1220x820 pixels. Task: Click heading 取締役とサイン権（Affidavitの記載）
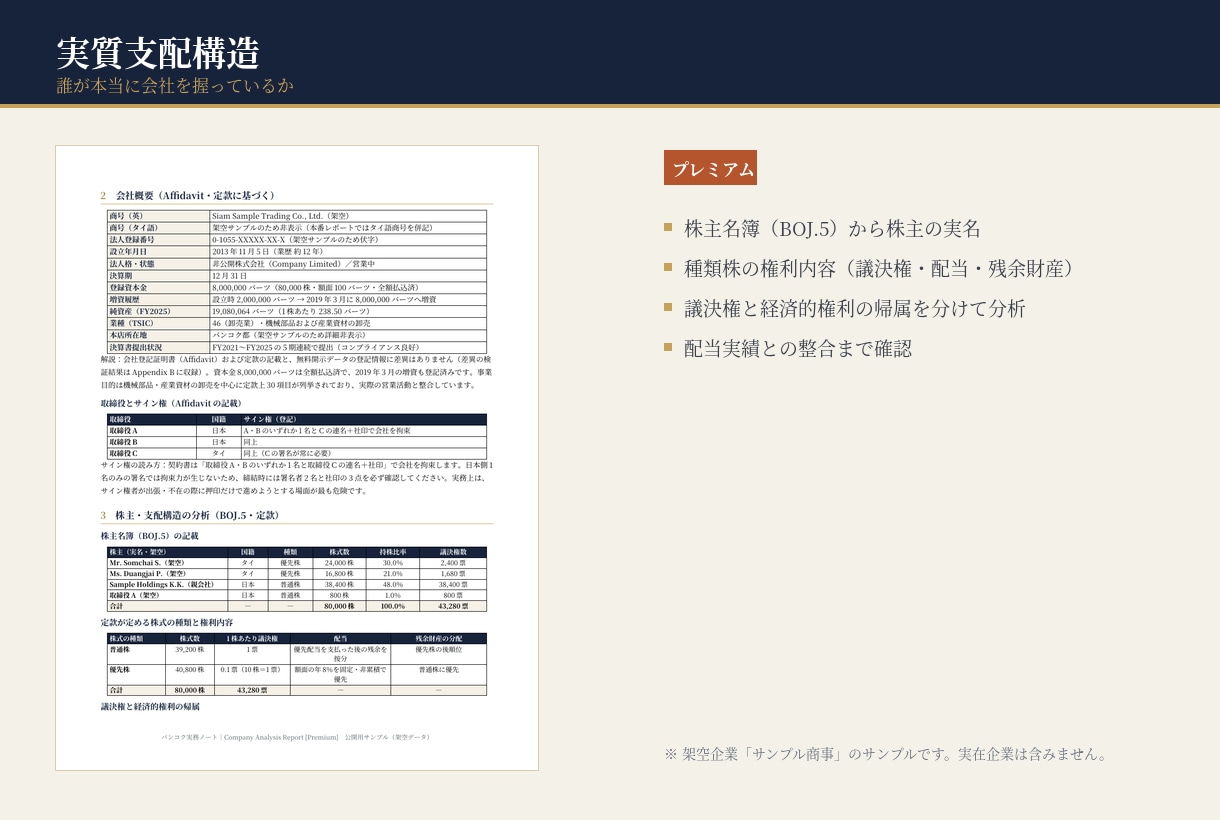coord(171,403)
